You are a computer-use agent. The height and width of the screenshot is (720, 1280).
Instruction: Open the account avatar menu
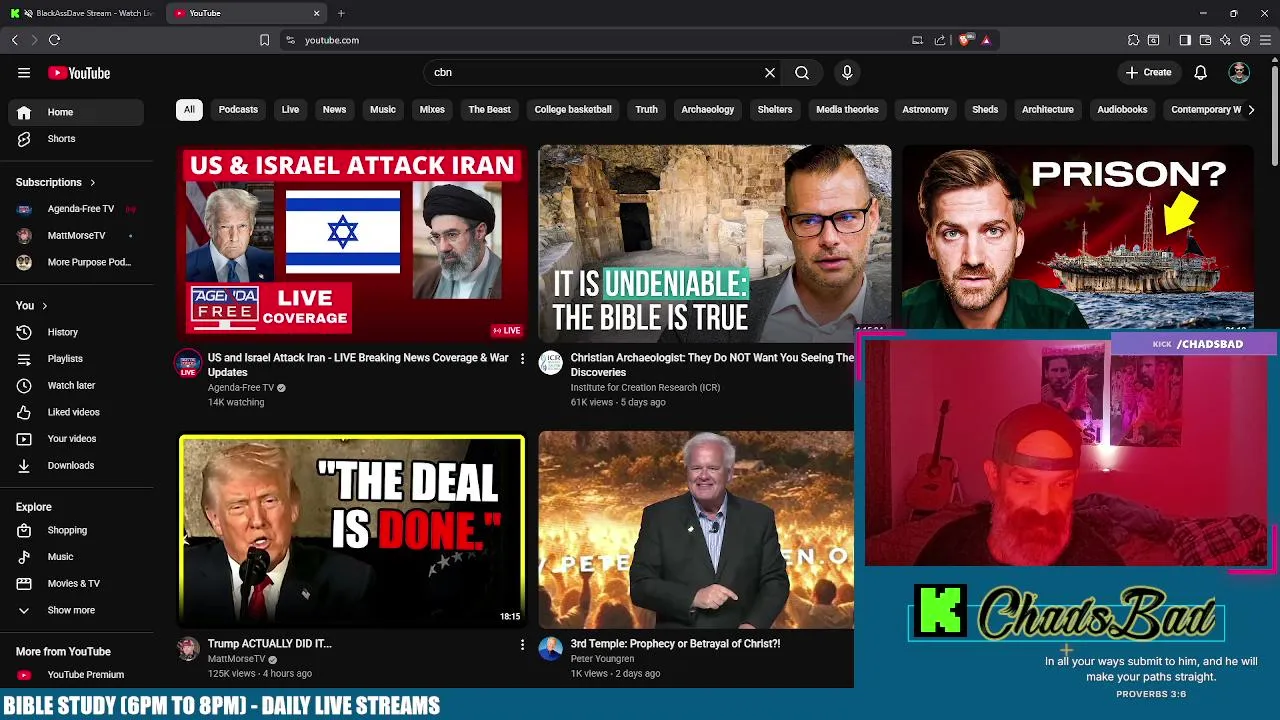(x=1239, y=73)
